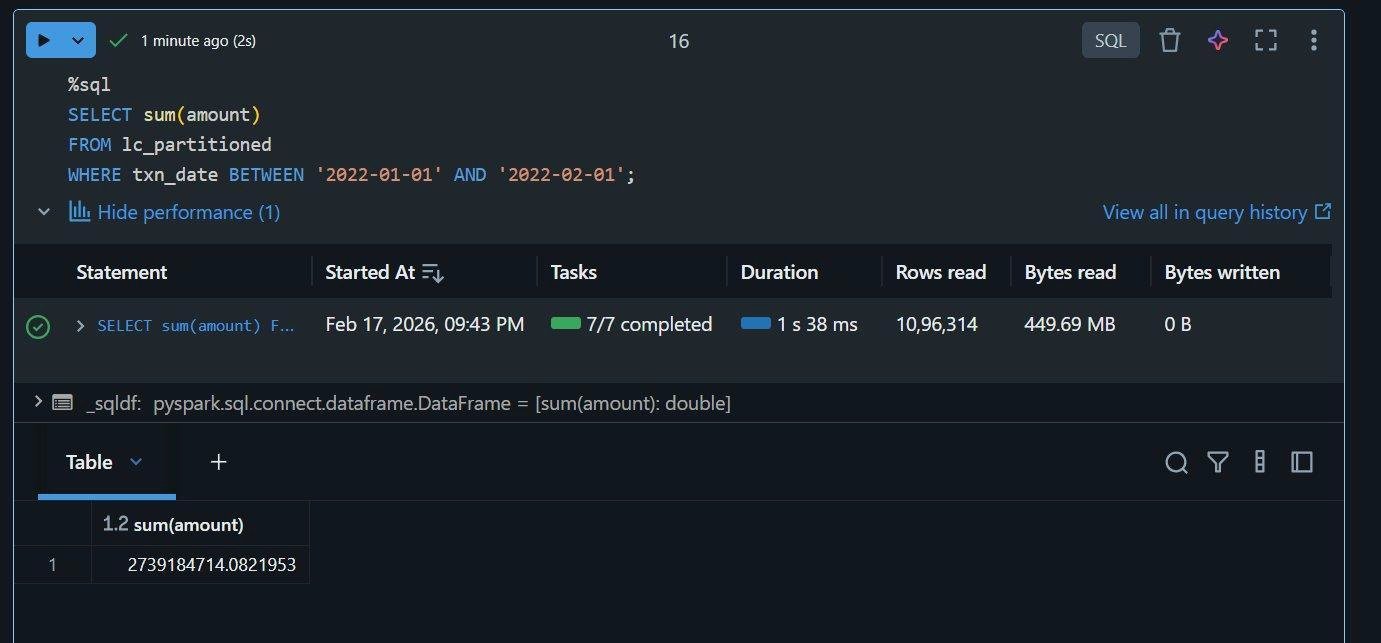Change cell language SQL badge

click(x=1110, y=40)
